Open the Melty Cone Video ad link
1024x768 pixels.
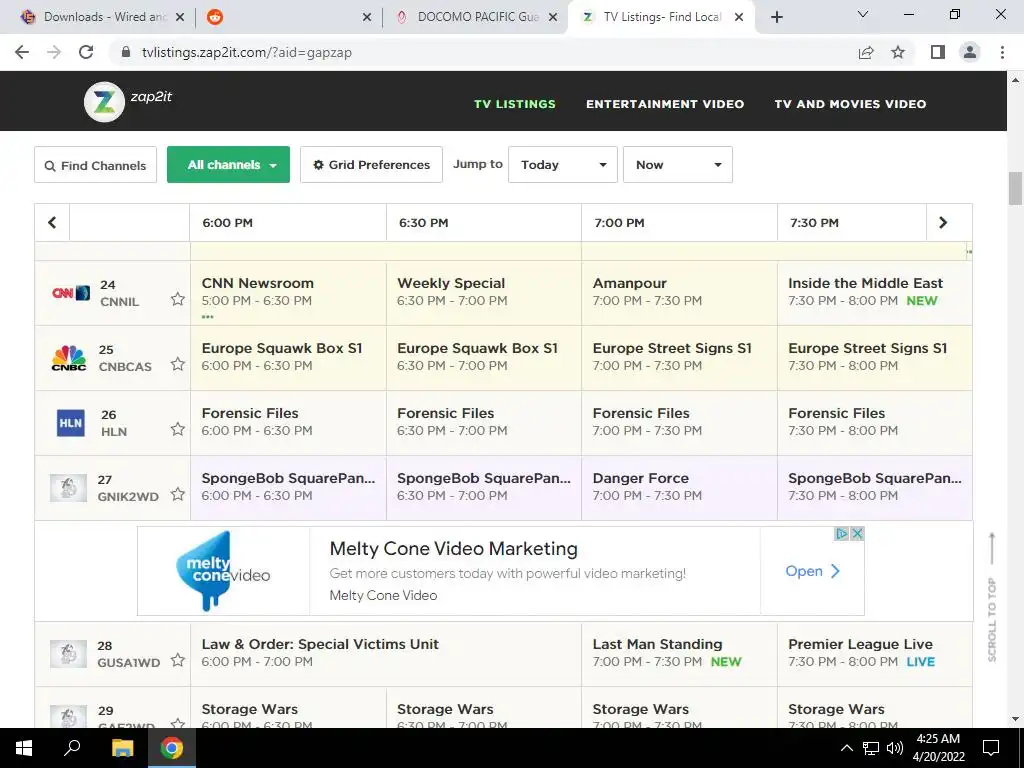(x=812, y=571)
